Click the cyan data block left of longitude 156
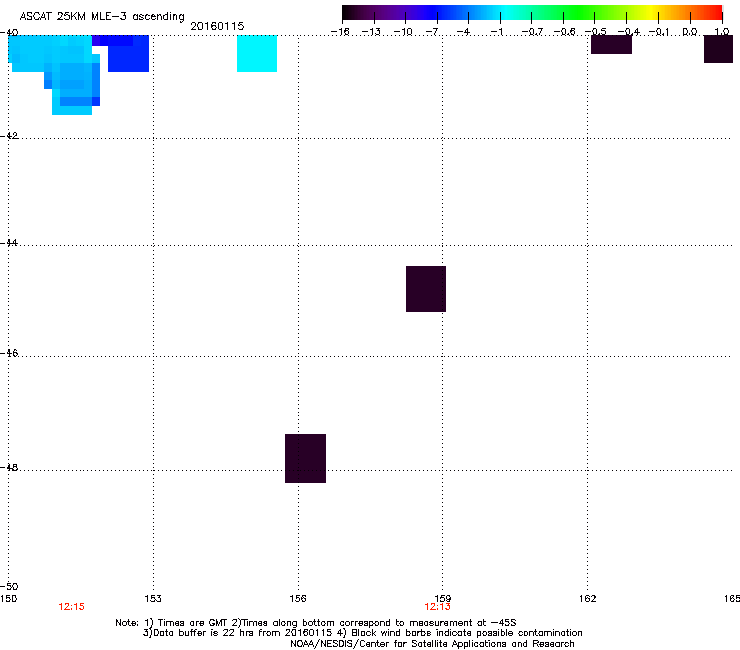Image resolution: width=740 pixels, height=650 pixels. (x=257, y=53)
